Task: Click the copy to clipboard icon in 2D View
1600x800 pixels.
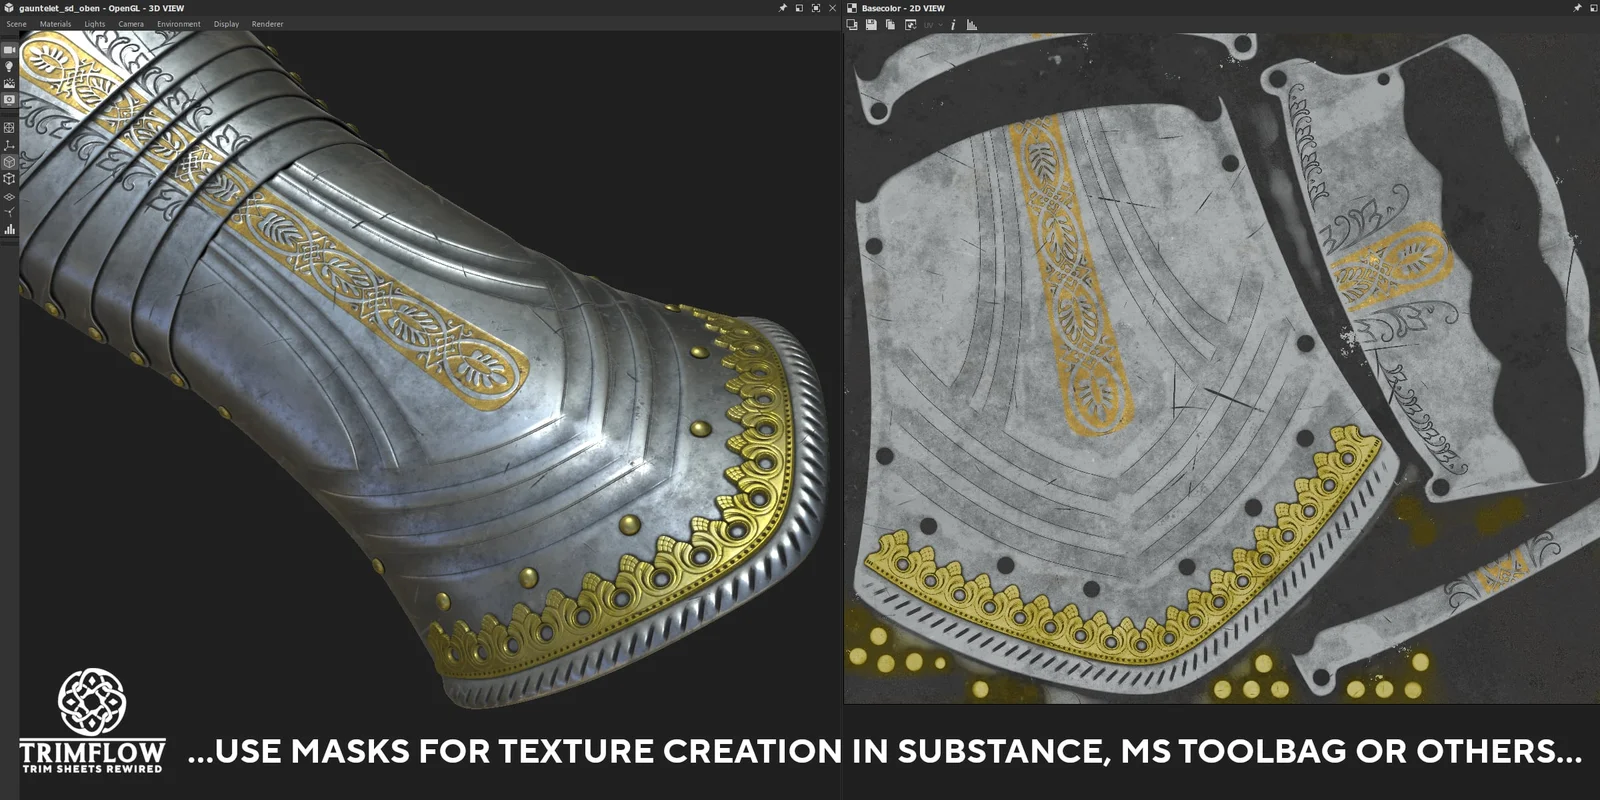Action: pyautogui.click(x=890, y=25)
